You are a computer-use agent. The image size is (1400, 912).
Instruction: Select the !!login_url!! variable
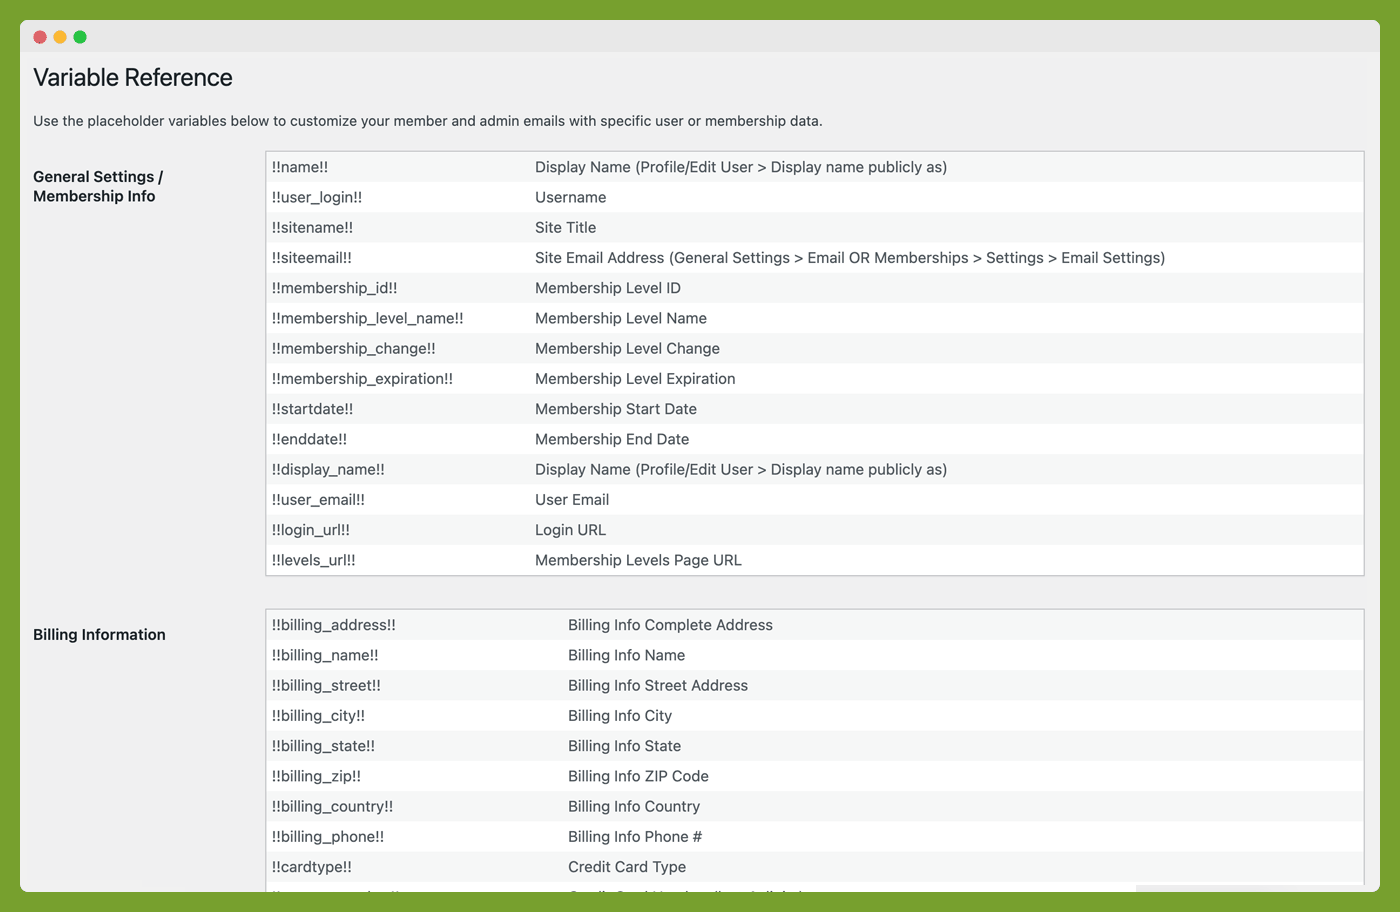click(311, 530)
